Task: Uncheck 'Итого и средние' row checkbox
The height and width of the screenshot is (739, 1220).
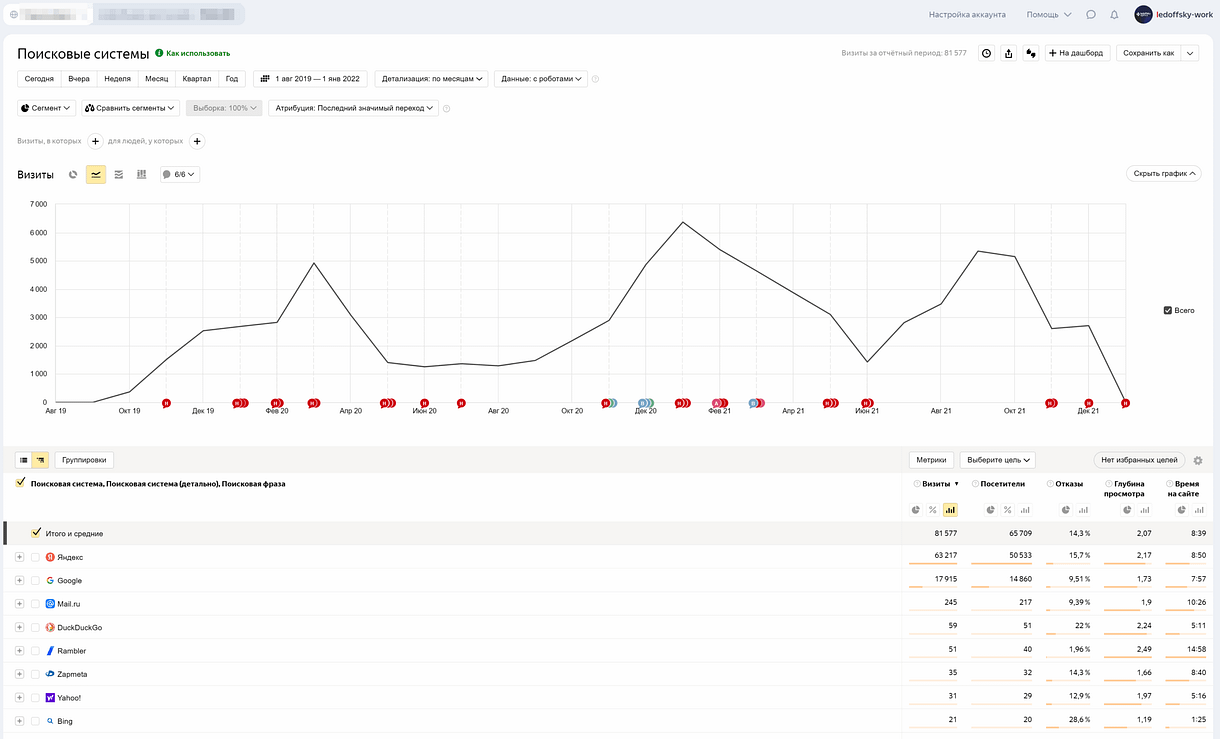Action: [x=36, y=533]
